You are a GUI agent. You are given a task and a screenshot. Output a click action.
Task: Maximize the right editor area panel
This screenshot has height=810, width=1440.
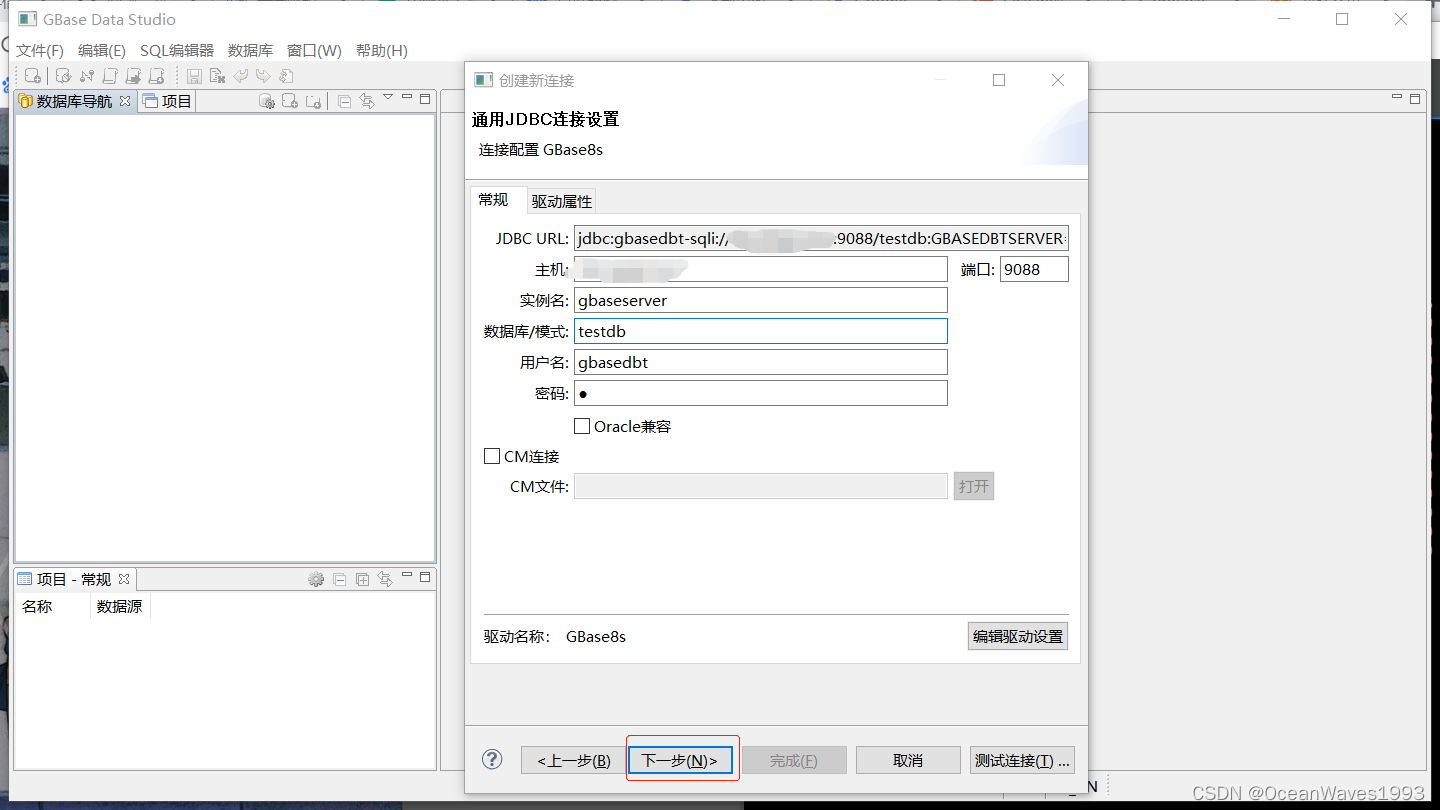pos(1415,99)
